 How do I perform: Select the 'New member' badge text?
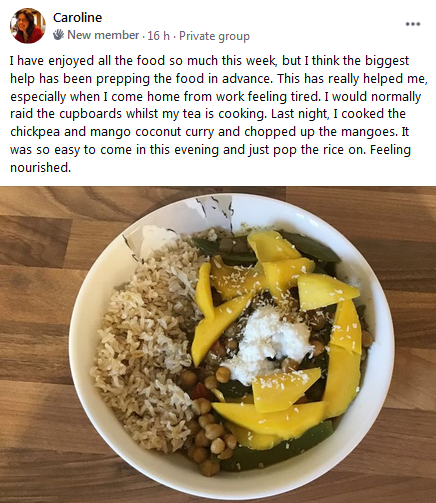coord(103,35)
